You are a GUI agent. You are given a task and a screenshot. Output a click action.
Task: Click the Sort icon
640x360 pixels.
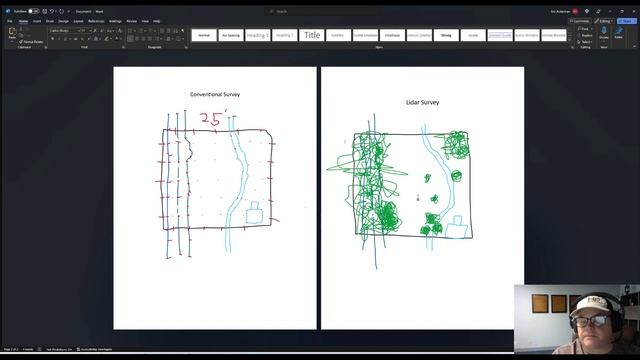[176, 31]
